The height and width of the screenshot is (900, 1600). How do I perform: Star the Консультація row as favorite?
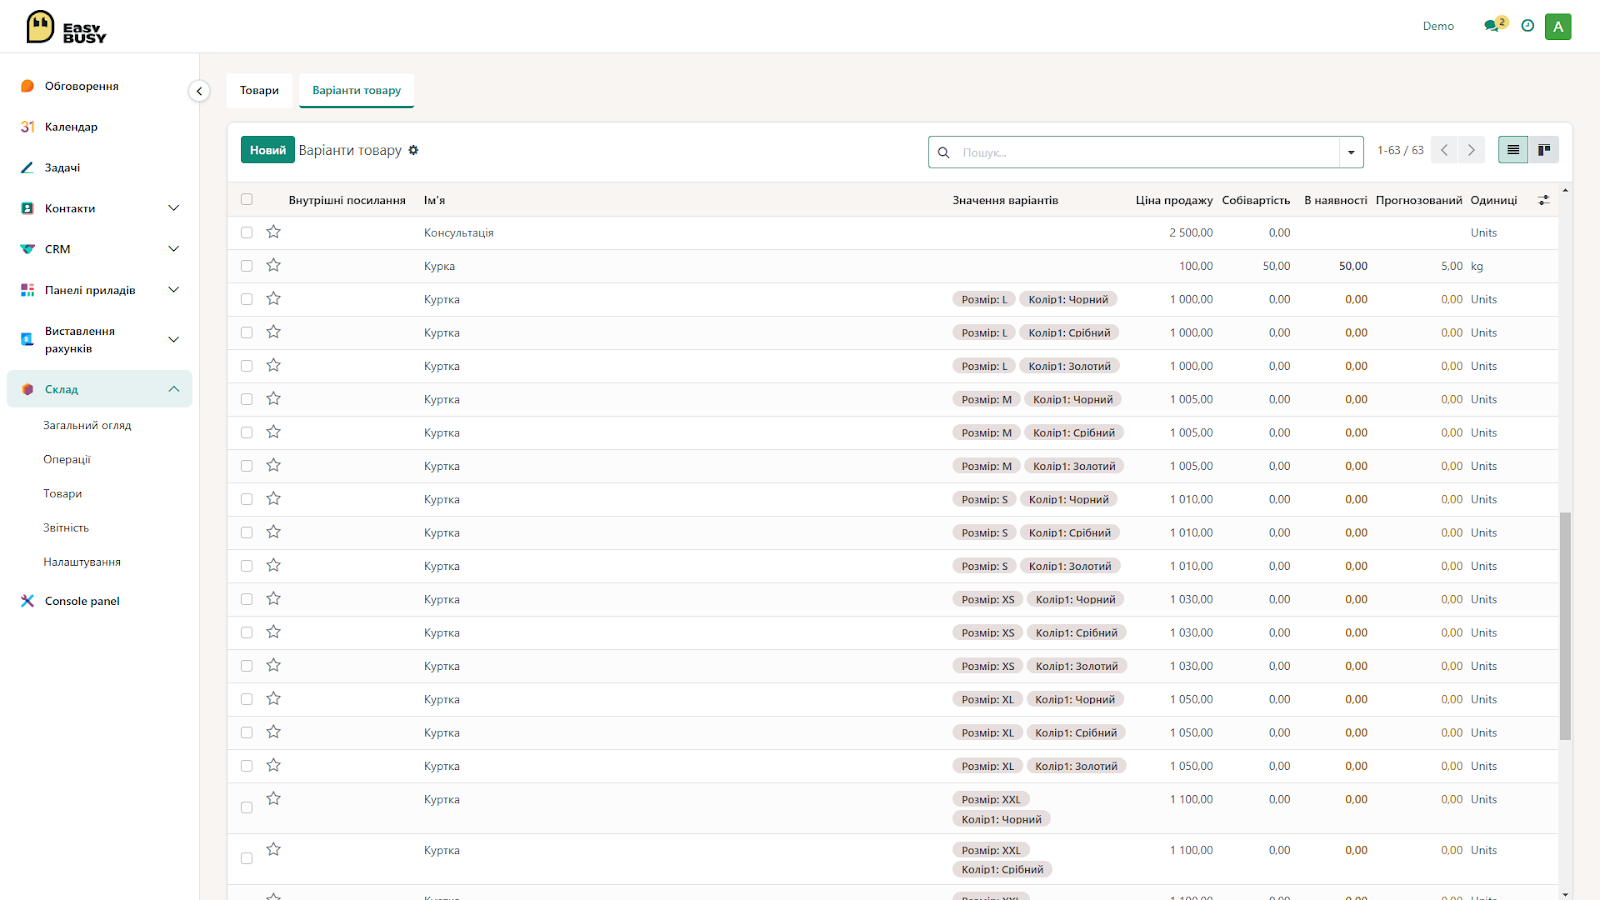click(273, 232)
